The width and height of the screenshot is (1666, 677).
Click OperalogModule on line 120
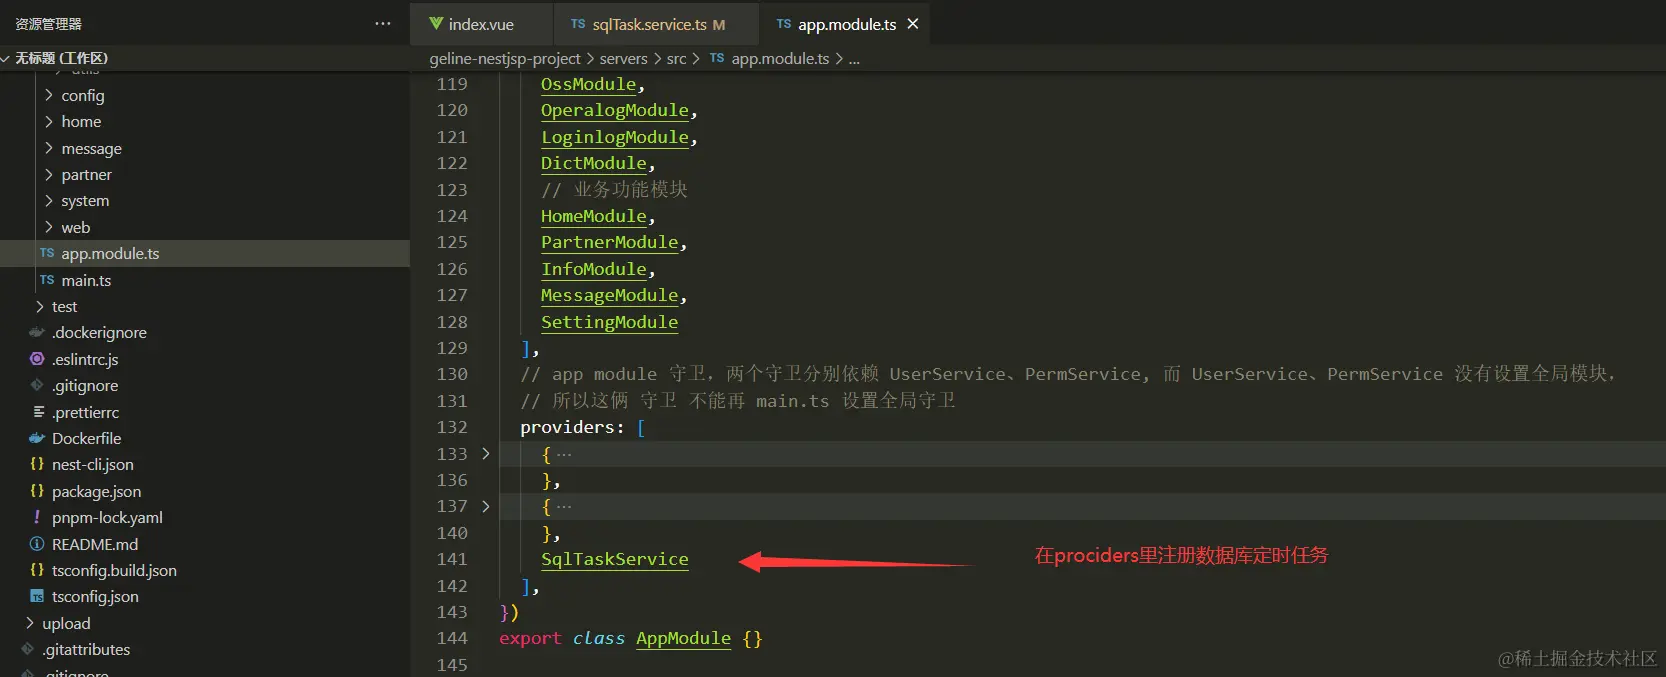[x=615, y=110]
